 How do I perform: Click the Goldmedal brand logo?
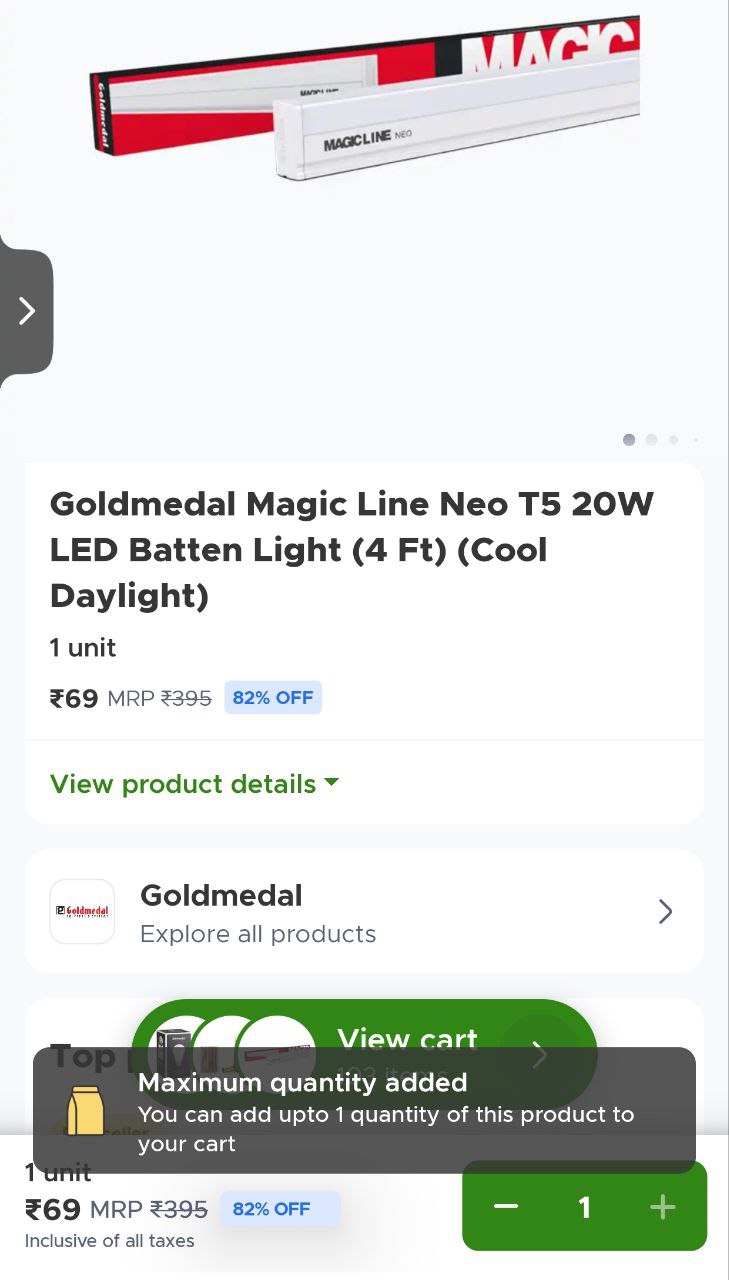82,911
